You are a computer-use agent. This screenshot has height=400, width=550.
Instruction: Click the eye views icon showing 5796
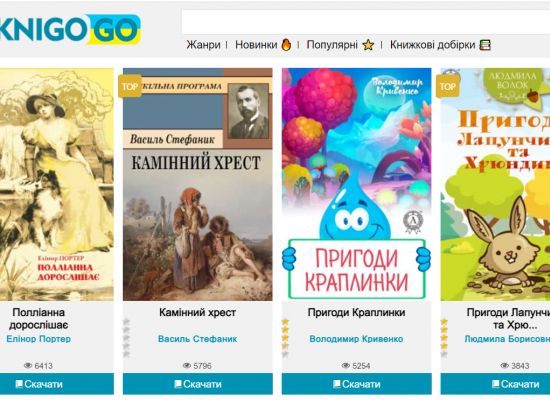(x=187, y=366)
